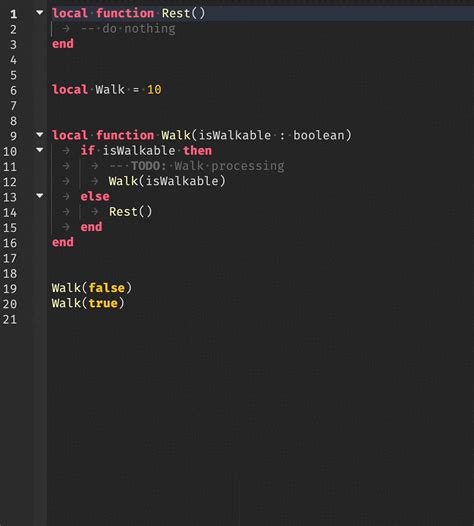The height and width of the screenshot is (526, 474).
Task: Click the recursive 'Walk(isWalkable)' call on line 12
Action: (x=167, y=181)
